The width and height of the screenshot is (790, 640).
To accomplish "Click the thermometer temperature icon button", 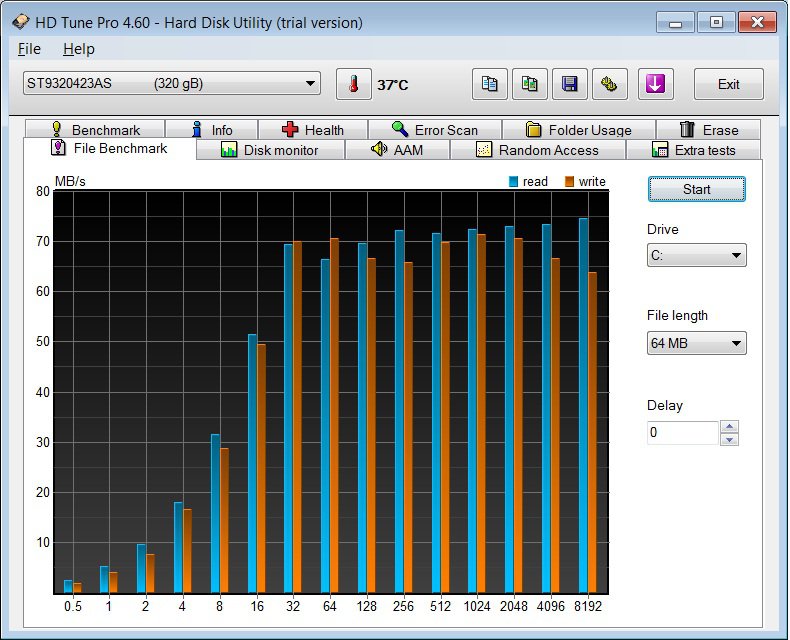I will tap(354, 84).
